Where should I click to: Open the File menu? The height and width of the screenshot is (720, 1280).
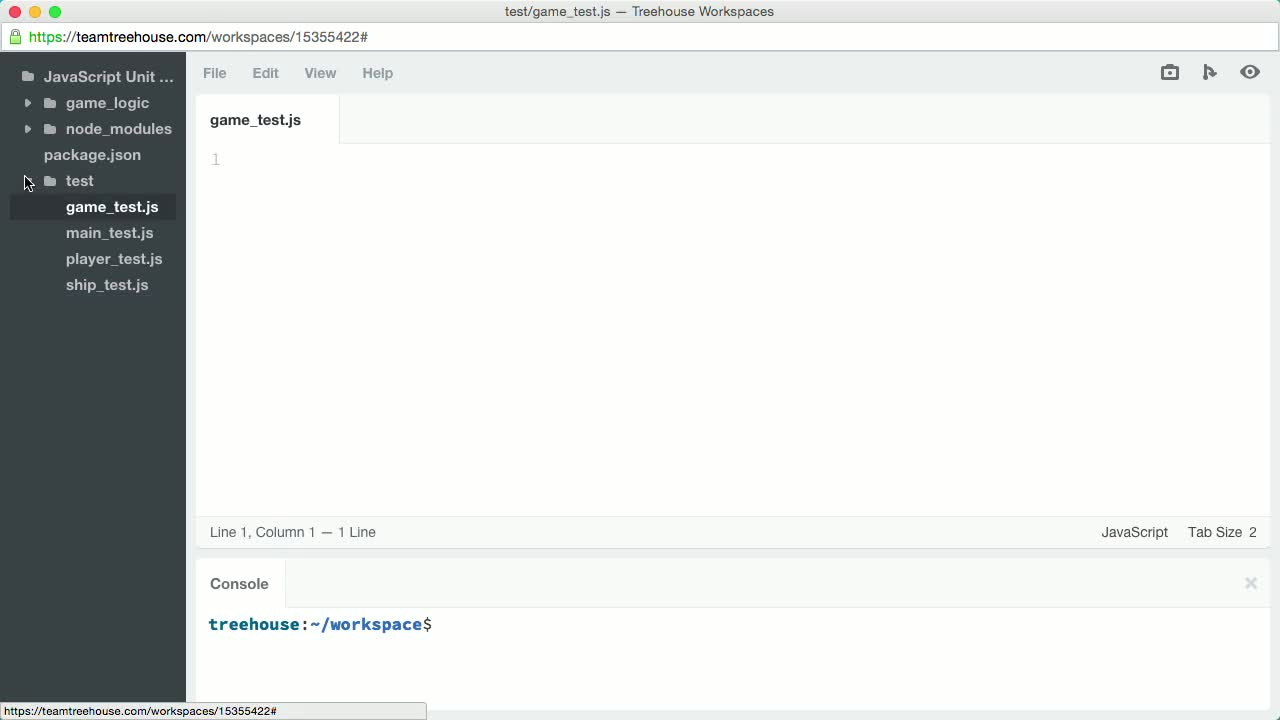click(x=215, y=73)
